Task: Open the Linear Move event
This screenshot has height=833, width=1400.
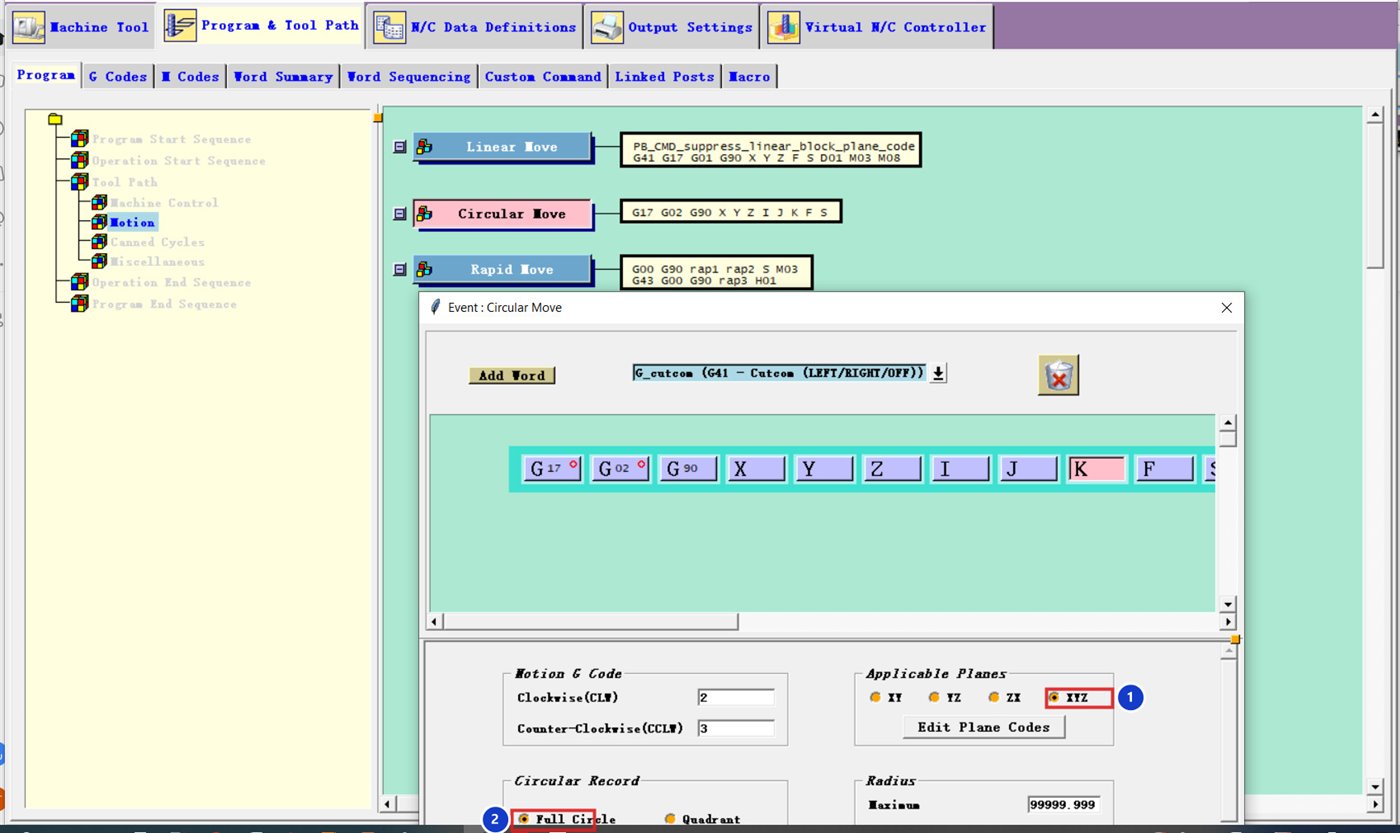Action: click(502, 147)
